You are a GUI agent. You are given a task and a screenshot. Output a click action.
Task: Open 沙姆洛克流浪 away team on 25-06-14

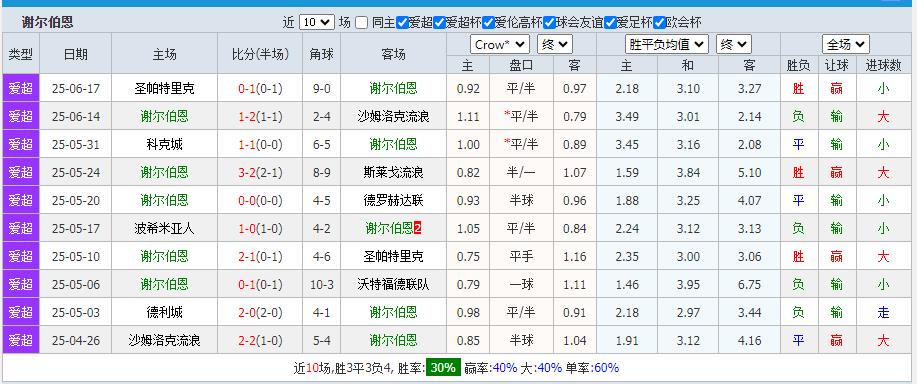[394, 117]
